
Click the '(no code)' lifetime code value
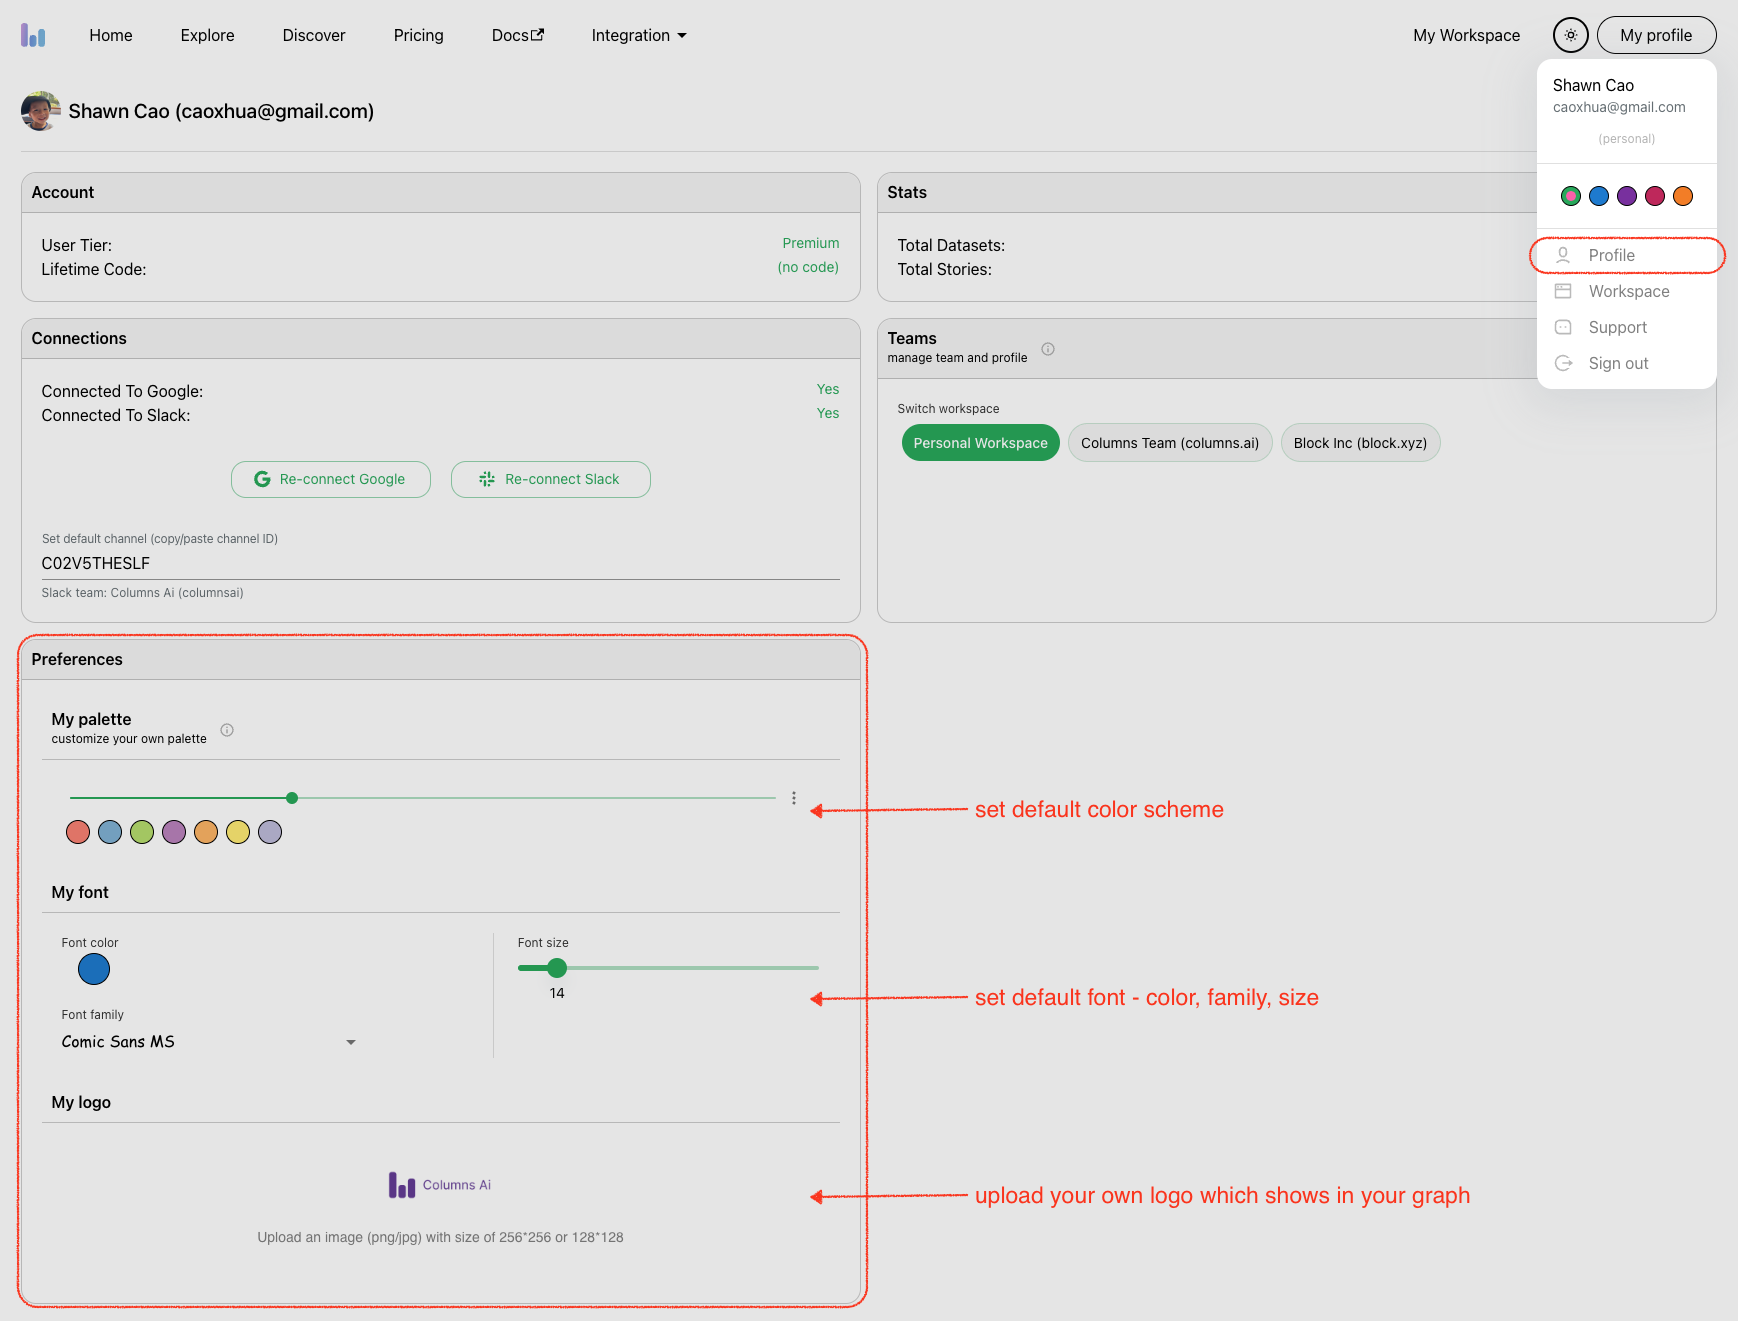(808, 267)
